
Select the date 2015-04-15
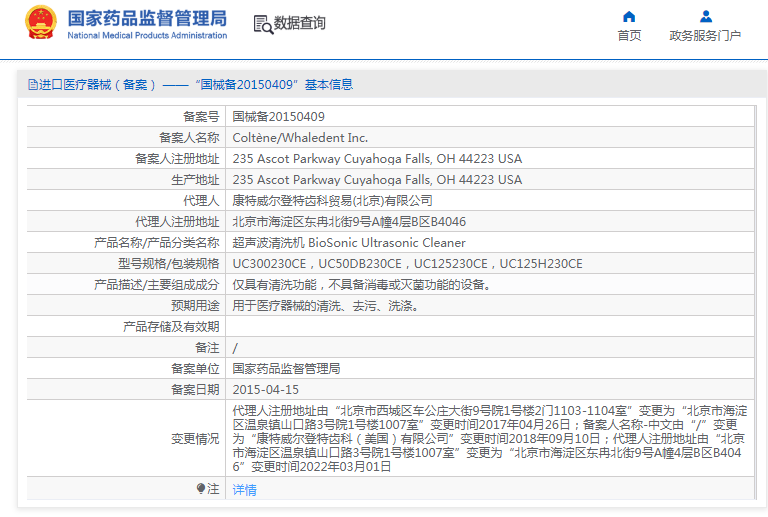coord(265,390)
